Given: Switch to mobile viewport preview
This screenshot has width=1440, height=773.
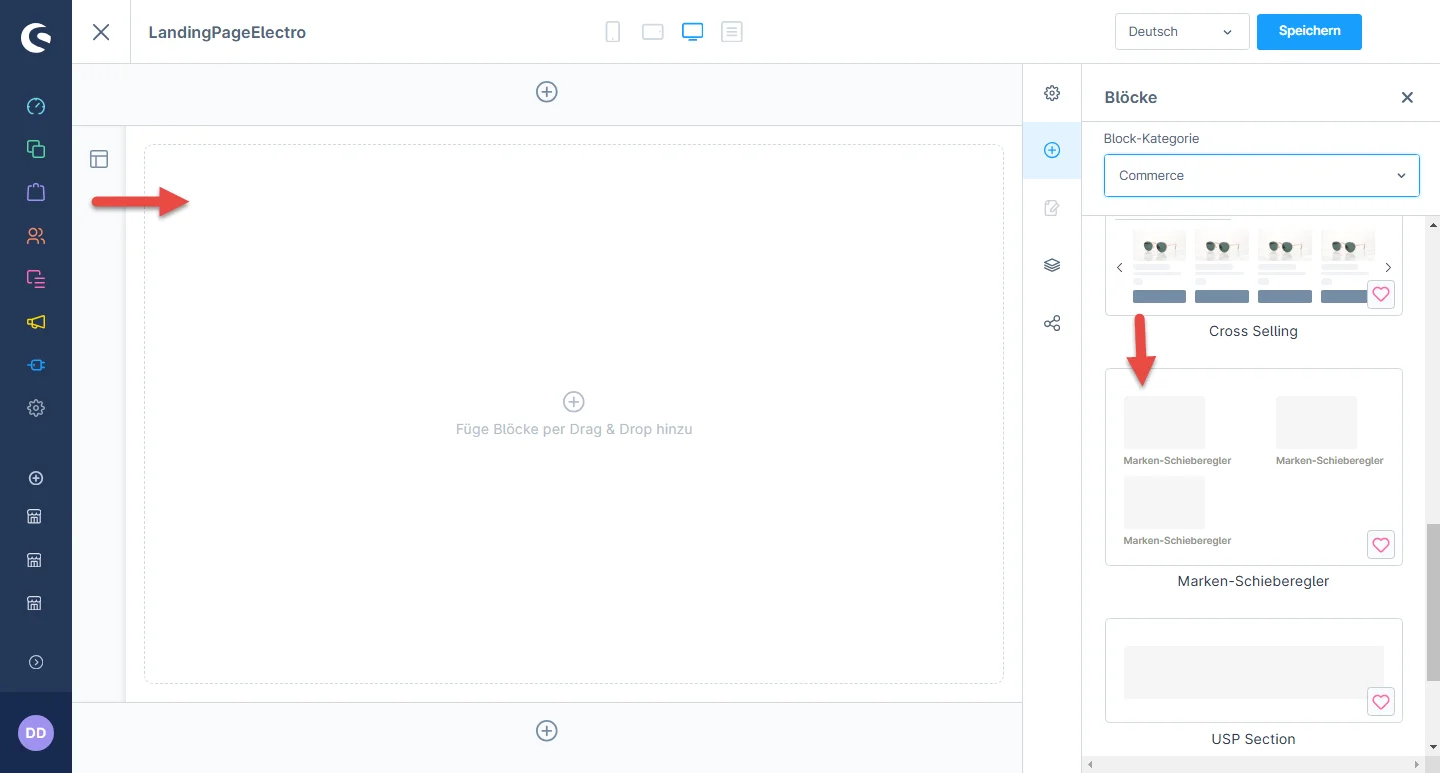Looking at the screenshot, I should (x=613, y=32).
